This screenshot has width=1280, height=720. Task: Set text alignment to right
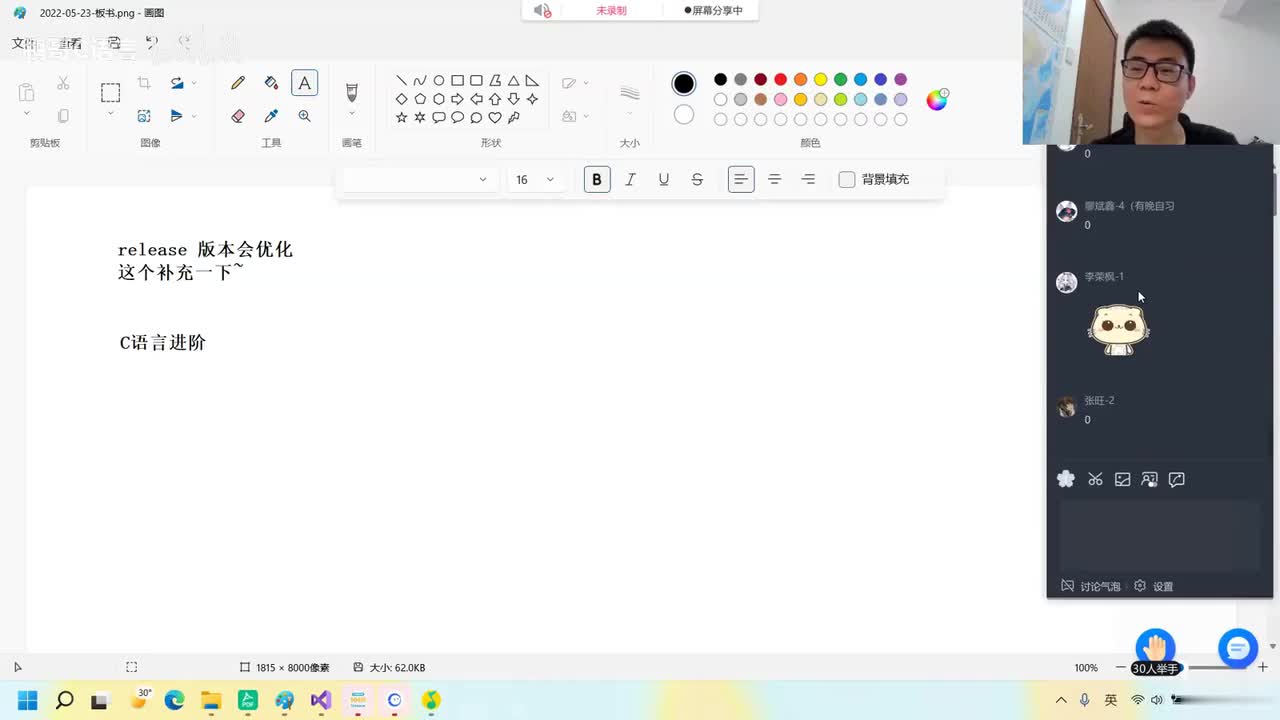(808, 179)
